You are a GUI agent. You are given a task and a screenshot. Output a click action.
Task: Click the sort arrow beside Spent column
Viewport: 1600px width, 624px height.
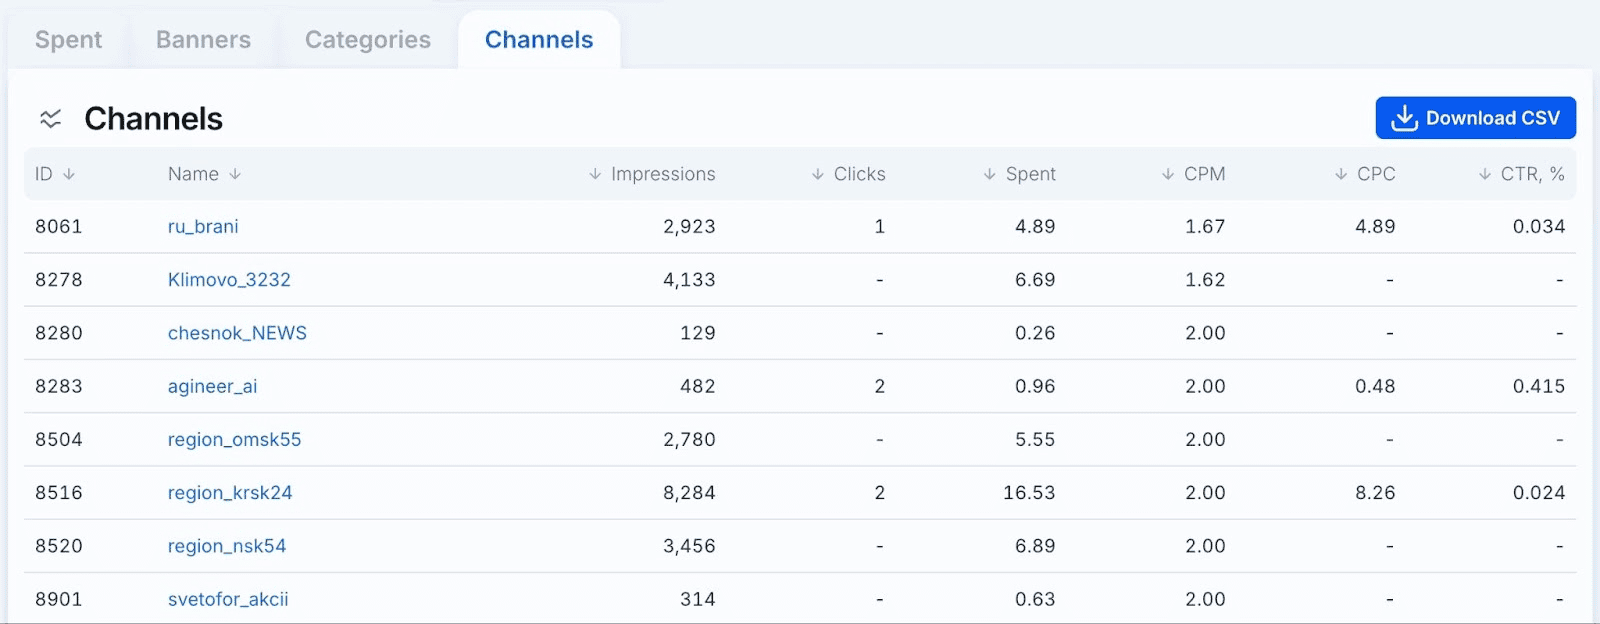(x=989, y=174)
